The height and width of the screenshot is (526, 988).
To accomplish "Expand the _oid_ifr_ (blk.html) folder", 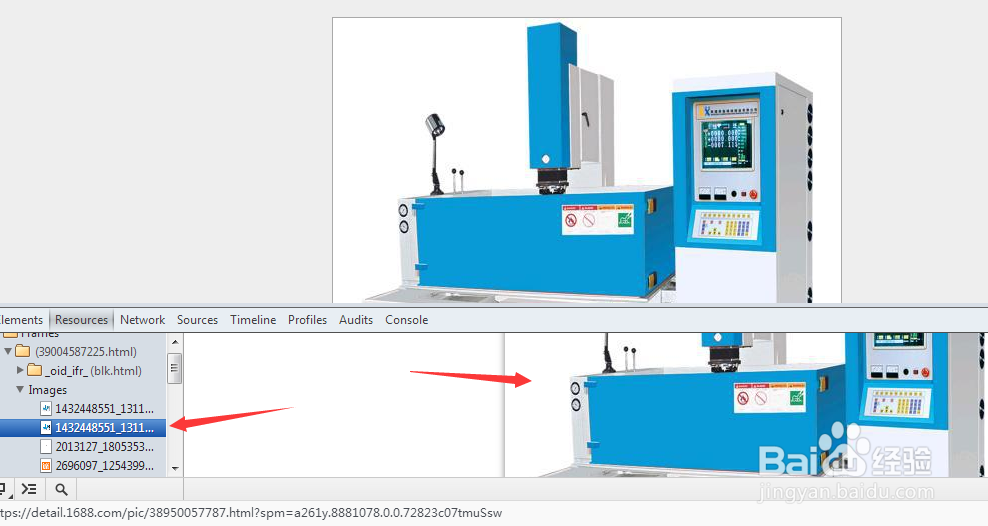I will pyautogui.click(x=20, y=370).
